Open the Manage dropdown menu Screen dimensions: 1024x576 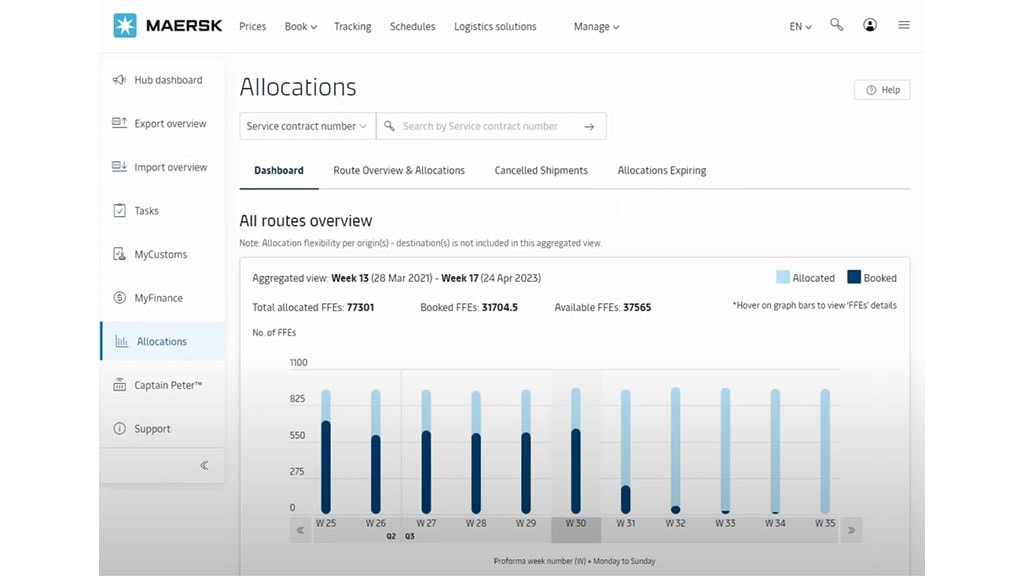pos(596,26)
